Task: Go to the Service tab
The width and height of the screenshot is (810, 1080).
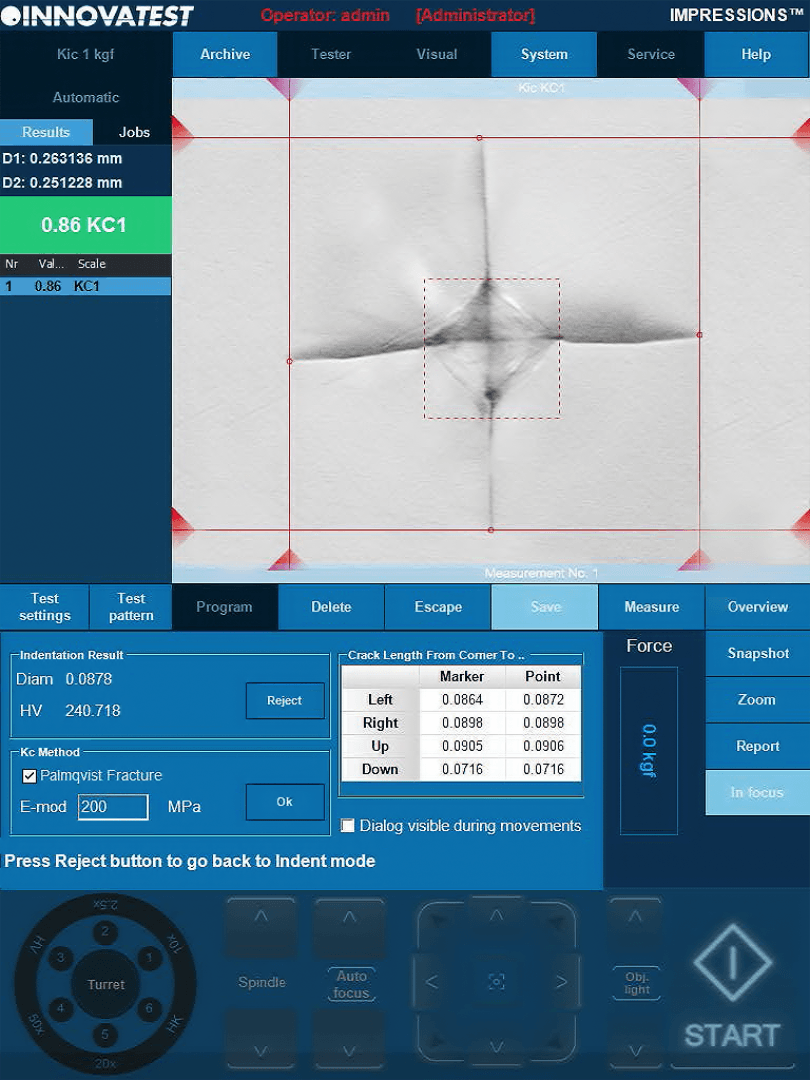Action: [x=651, y=54]
